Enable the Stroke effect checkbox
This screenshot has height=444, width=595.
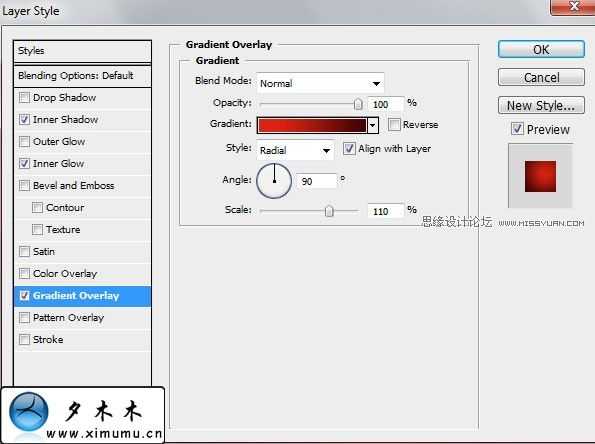coord(24,339)
